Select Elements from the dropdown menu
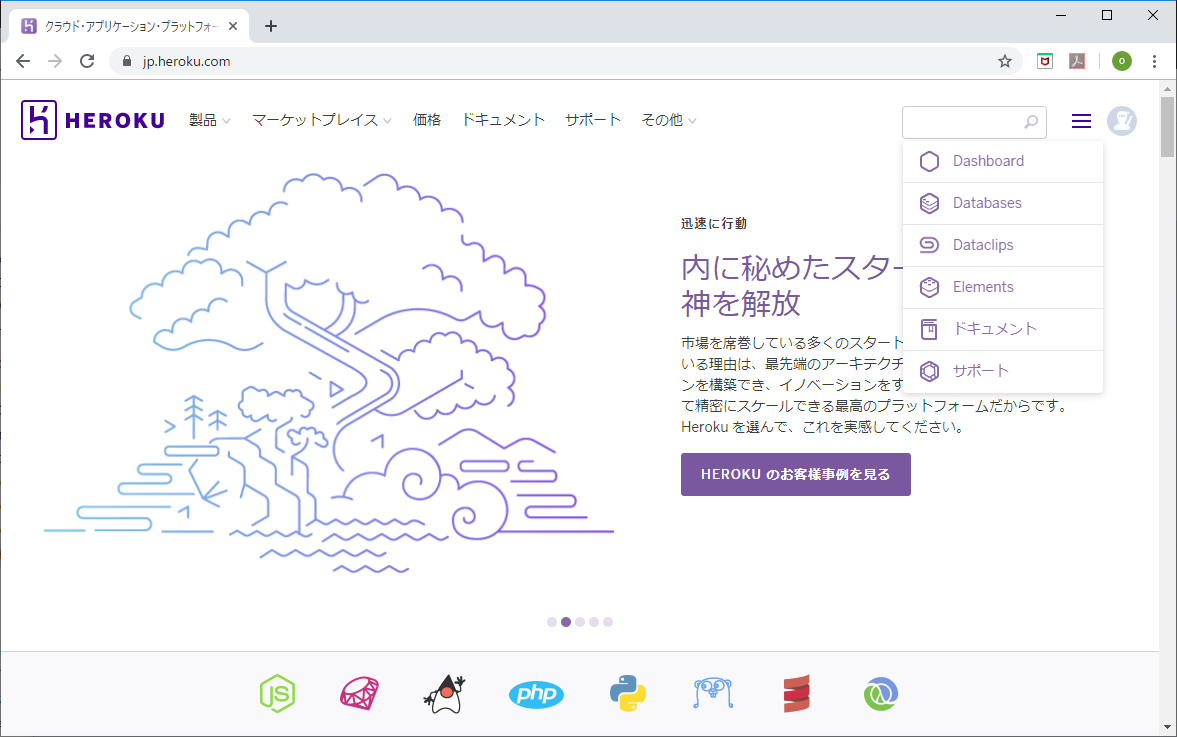The height and width of the screenshot is (737, 1177). (1003, 287)
